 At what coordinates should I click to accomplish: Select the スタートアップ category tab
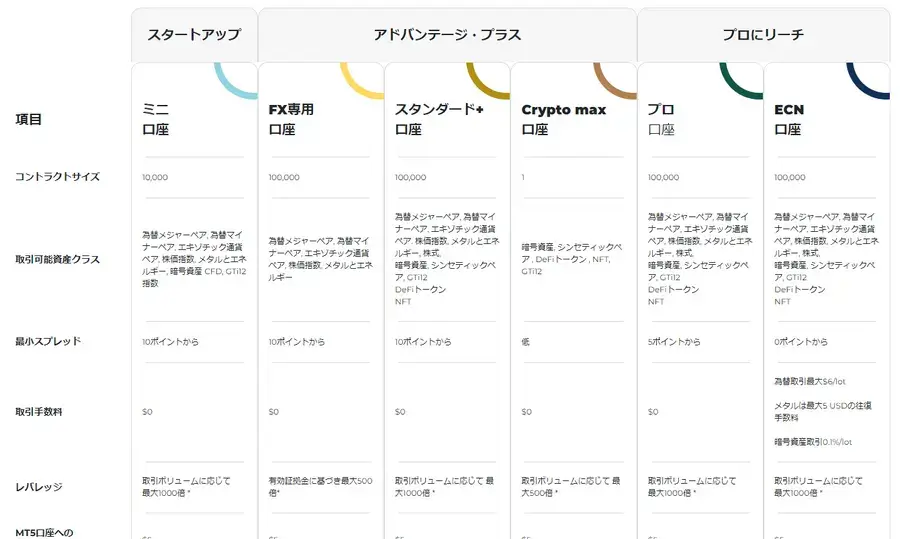194,34
